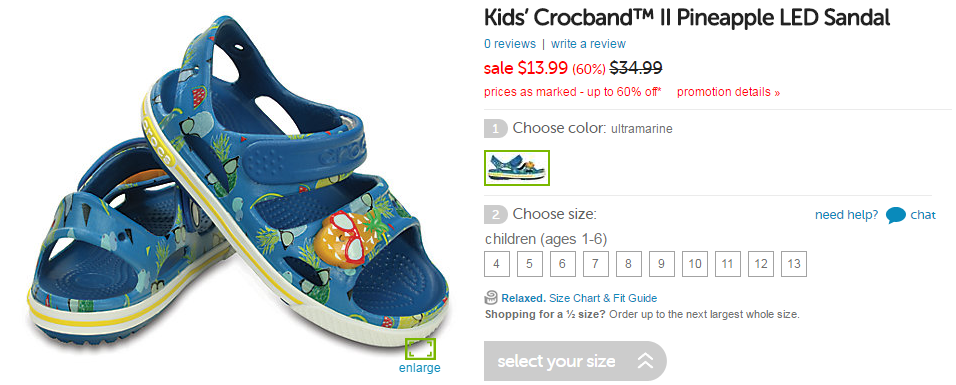Select size 9 option
This screenshot has height=385, width=956.
(x=662, y=264)
